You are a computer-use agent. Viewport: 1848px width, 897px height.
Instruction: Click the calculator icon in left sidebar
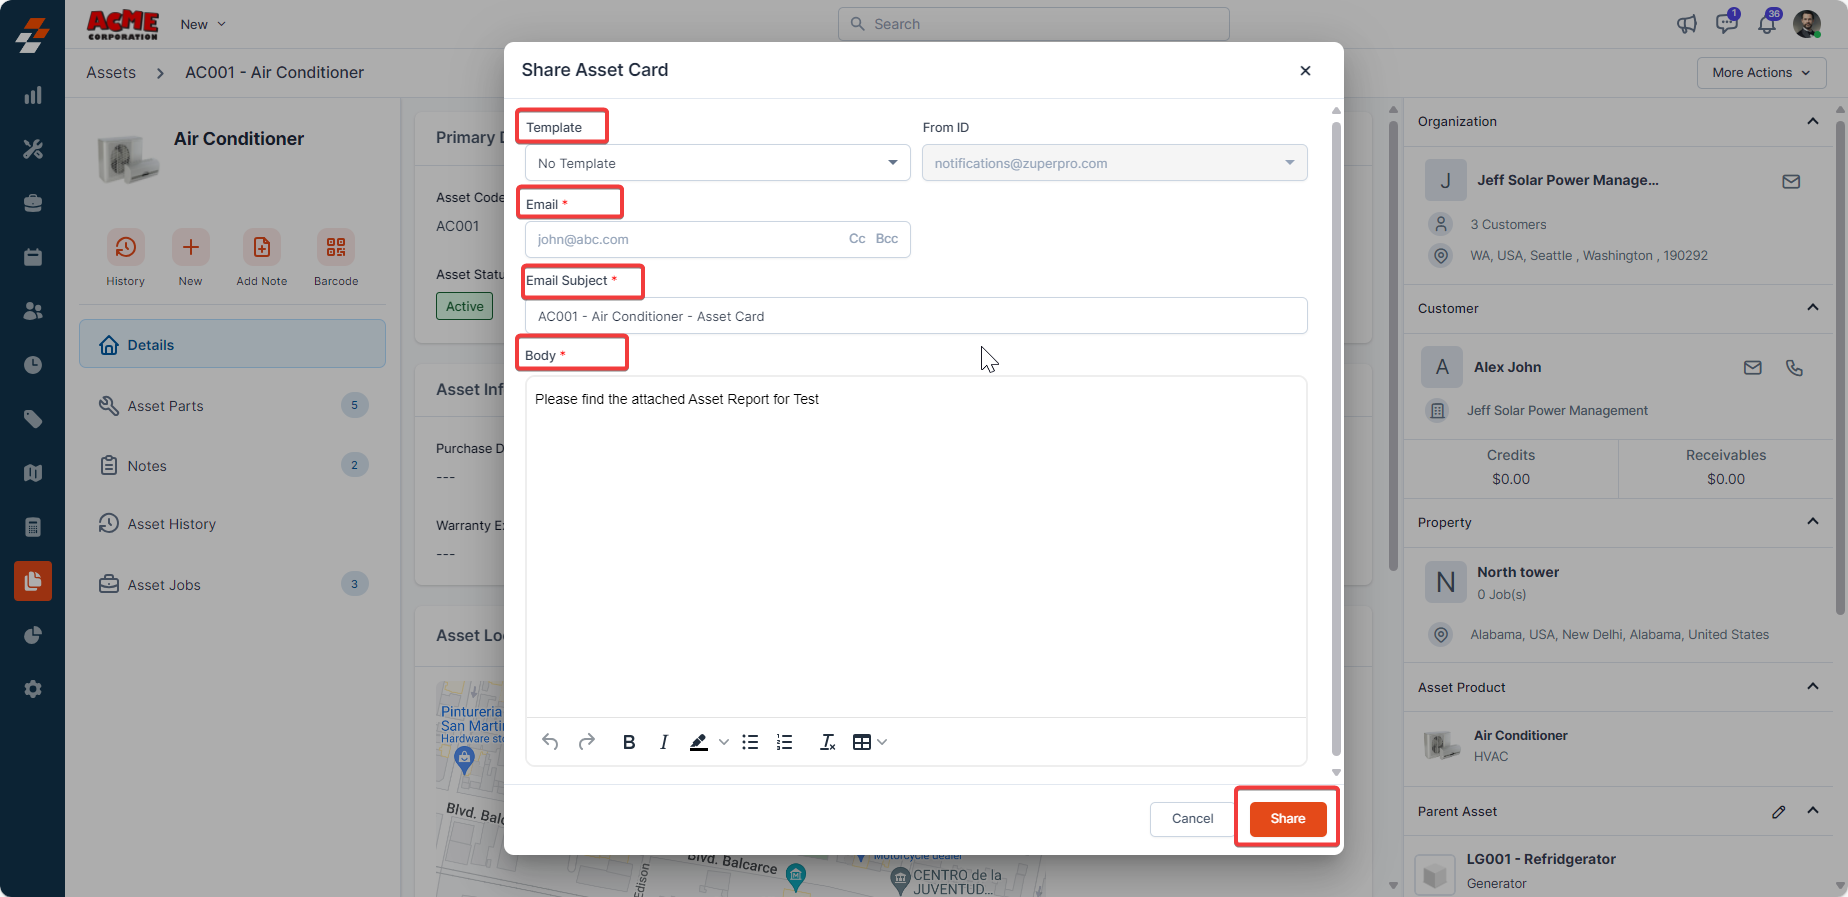33,527
